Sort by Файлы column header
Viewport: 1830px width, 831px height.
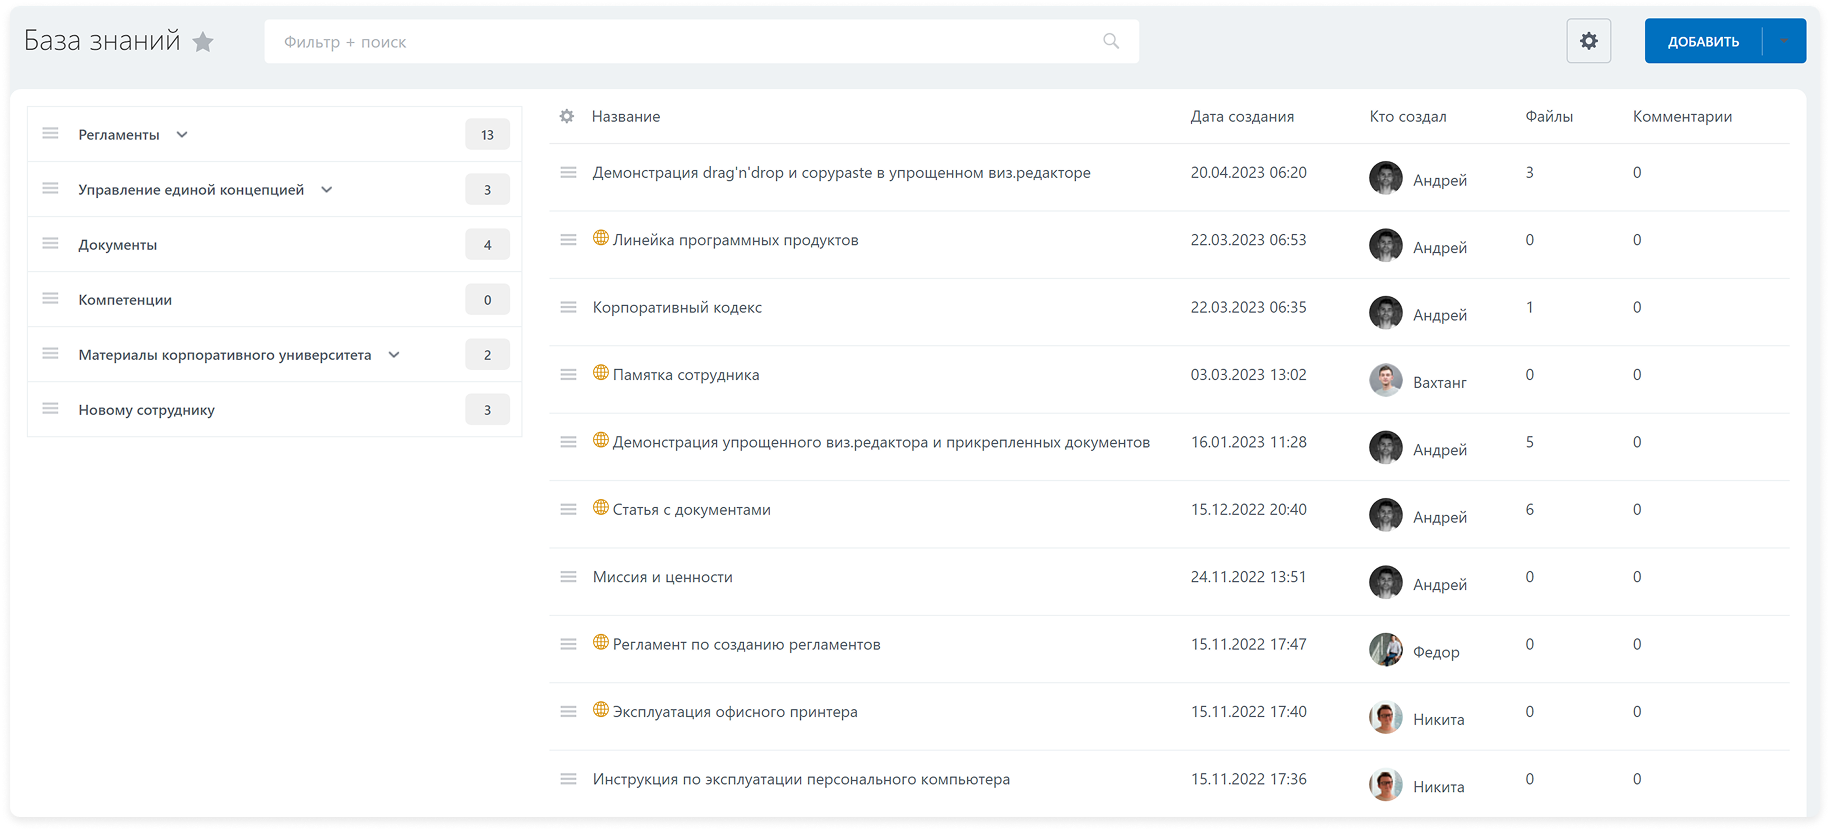click(x=1549, y=116)
